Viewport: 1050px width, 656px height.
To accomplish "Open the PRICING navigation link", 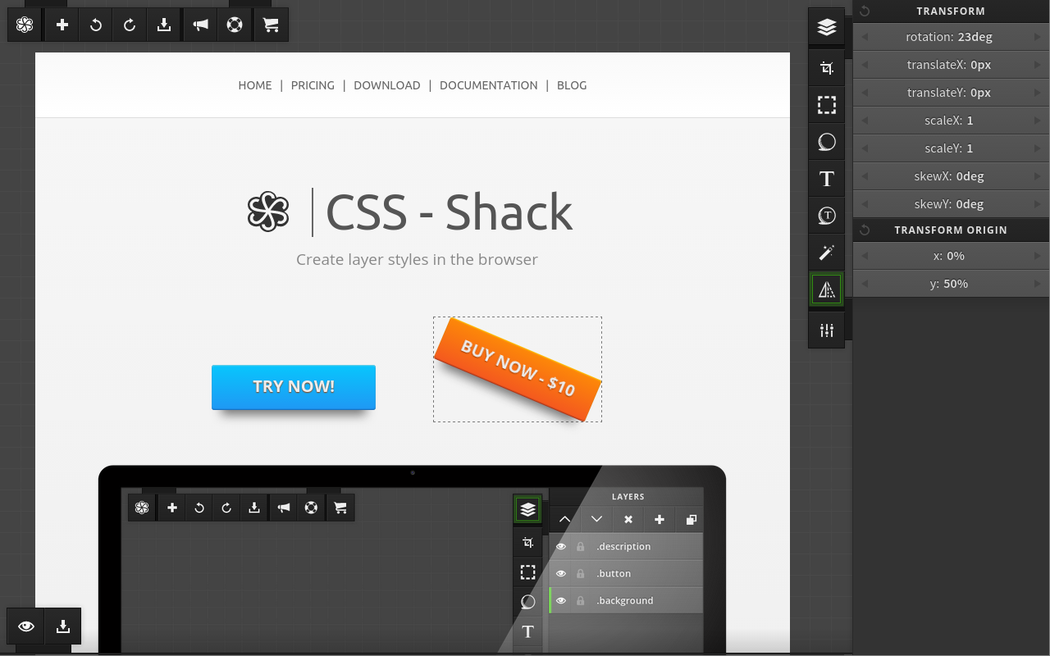I will [x=312, y=86].
